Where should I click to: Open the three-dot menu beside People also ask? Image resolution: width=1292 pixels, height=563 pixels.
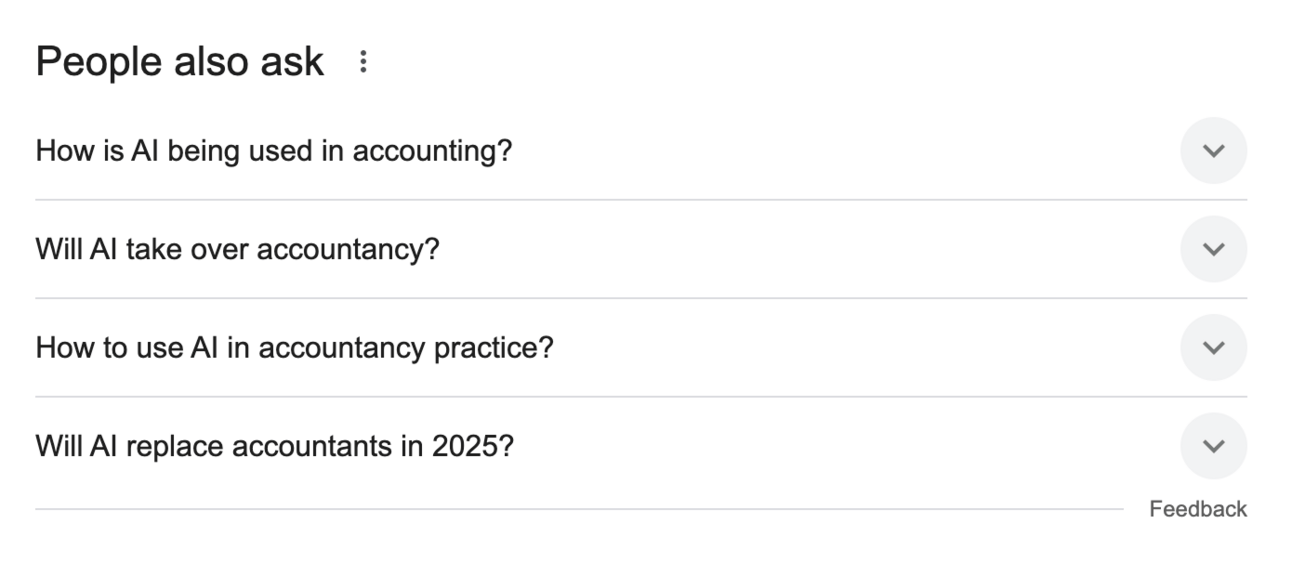362,63
